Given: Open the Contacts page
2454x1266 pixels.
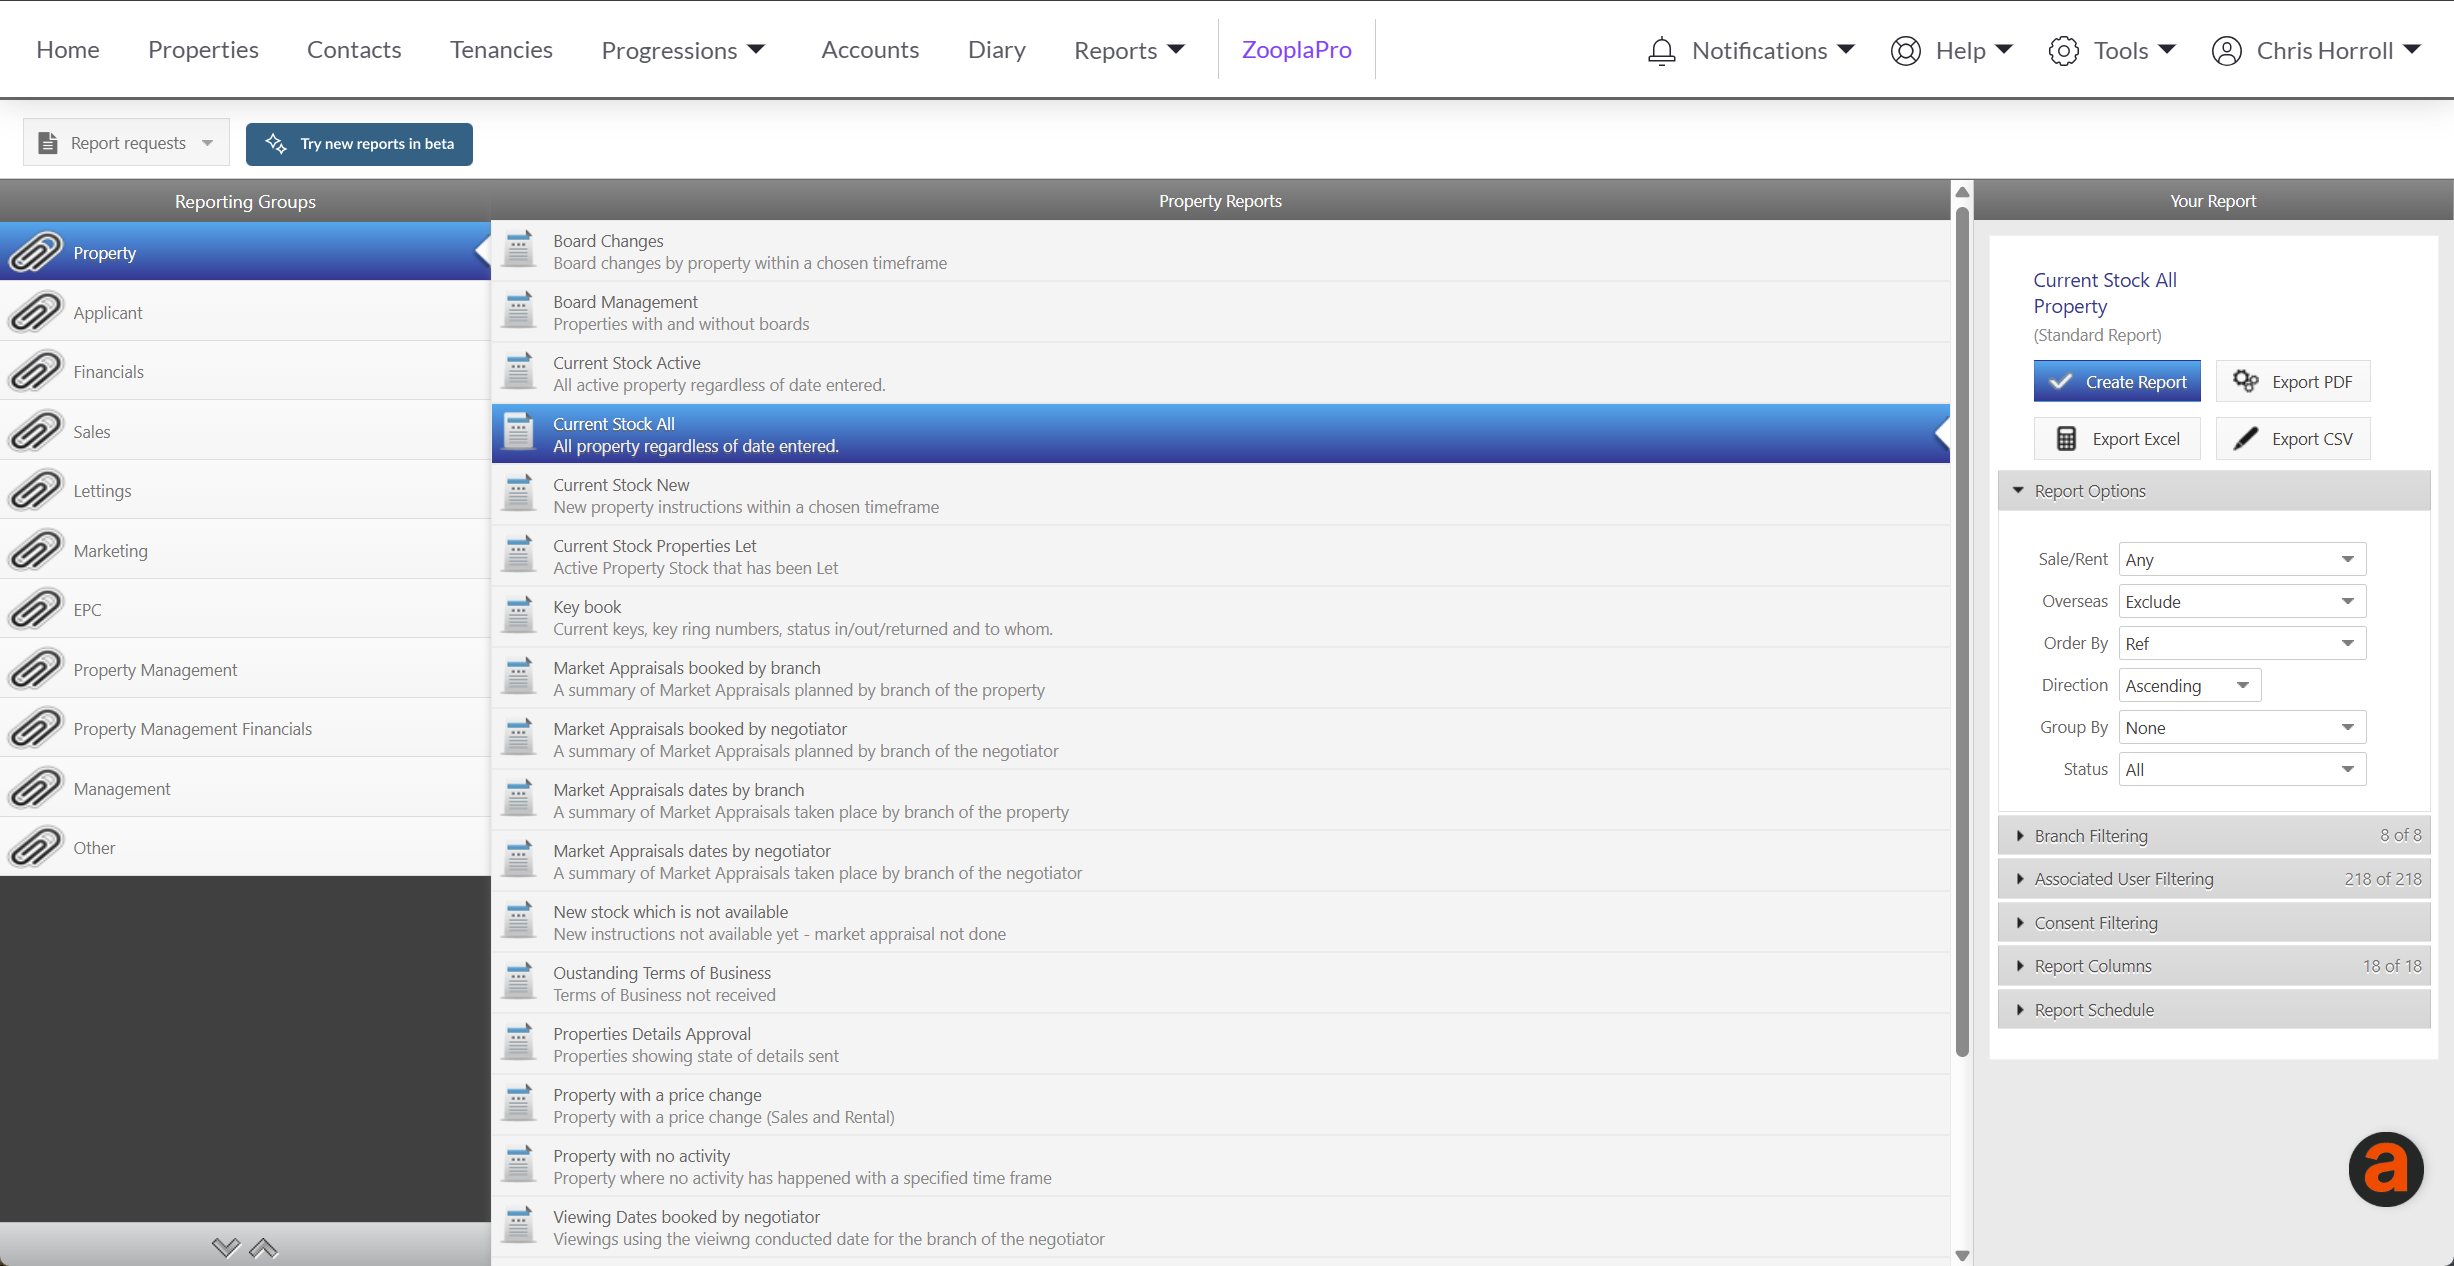Looking at the screenshot, I should point(354,50).
